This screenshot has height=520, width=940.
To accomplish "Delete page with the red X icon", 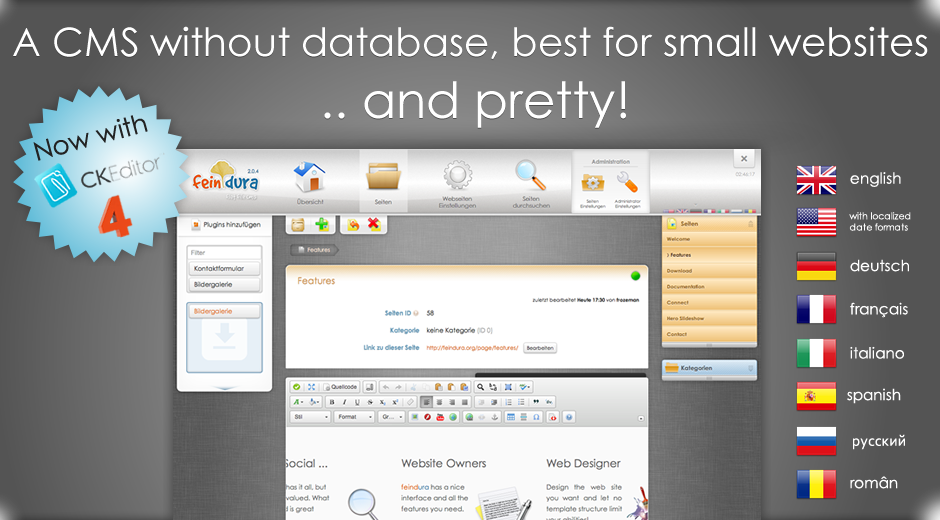I will tap(374, 224).
